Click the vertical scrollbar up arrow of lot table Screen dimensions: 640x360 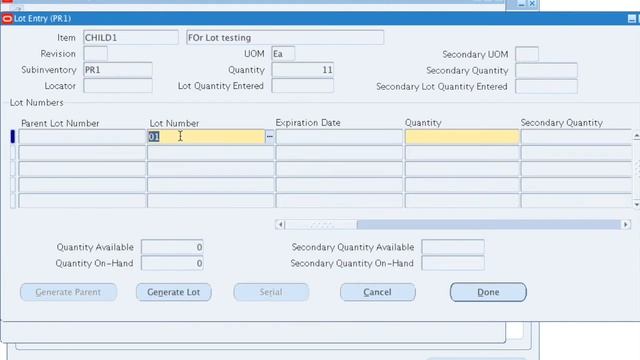636,136
